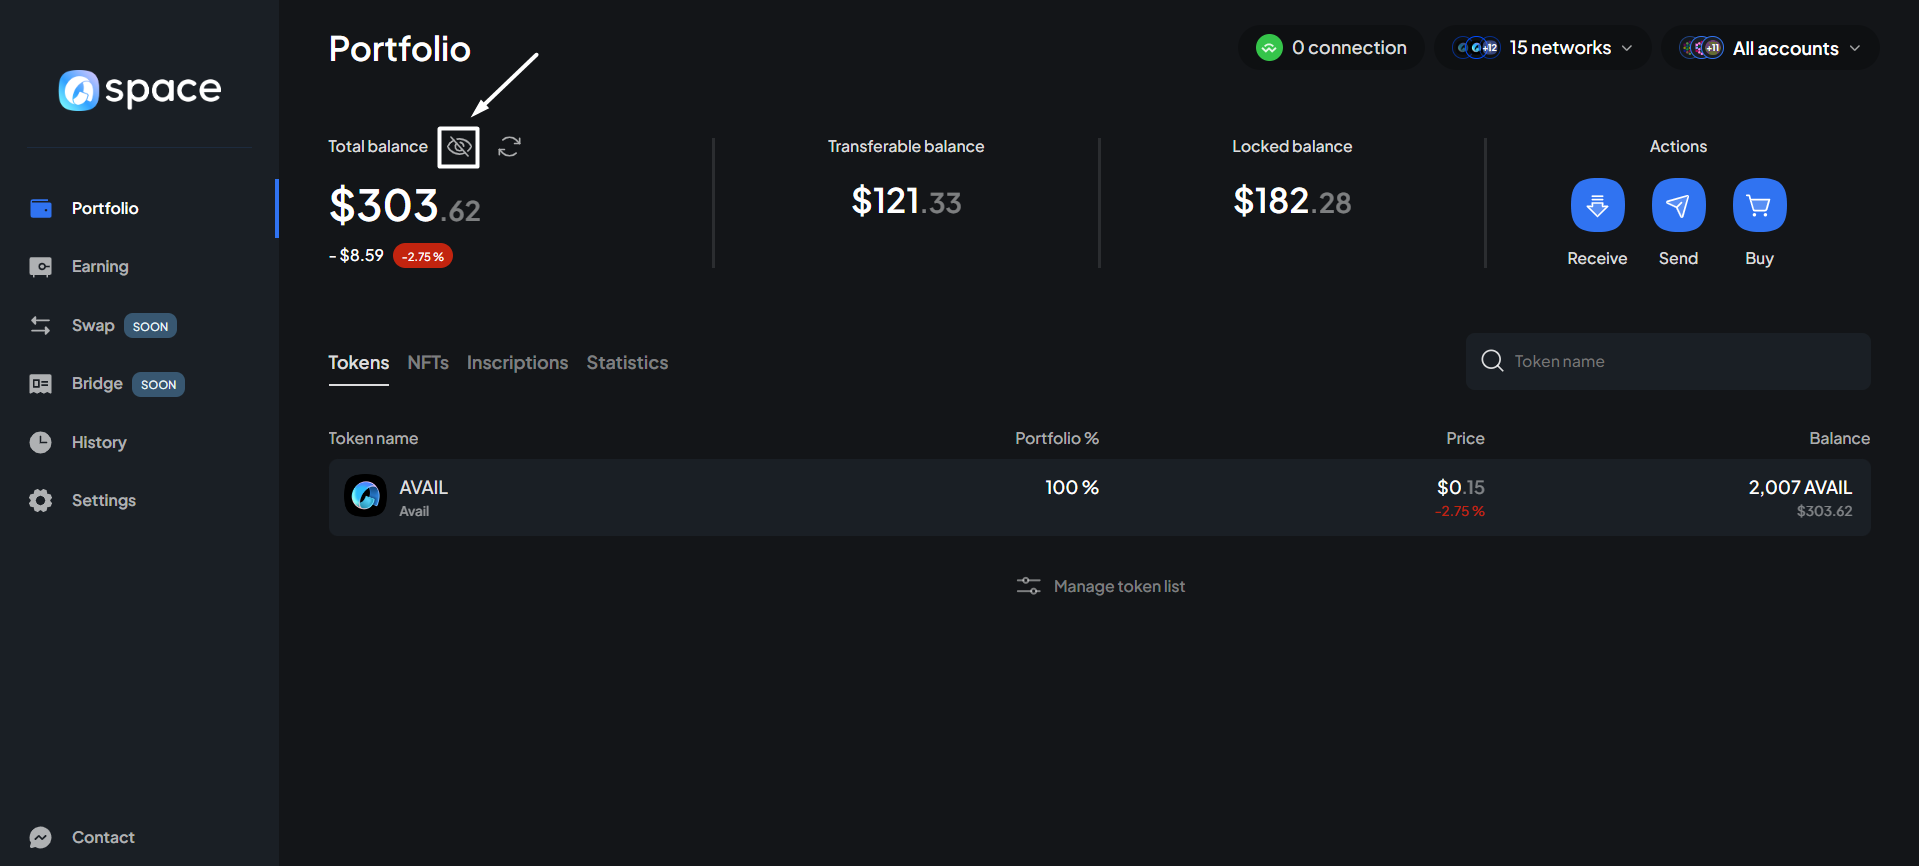The image size is (1919, 866).
Task: Click the Space logo
Action: click(140, 90)
